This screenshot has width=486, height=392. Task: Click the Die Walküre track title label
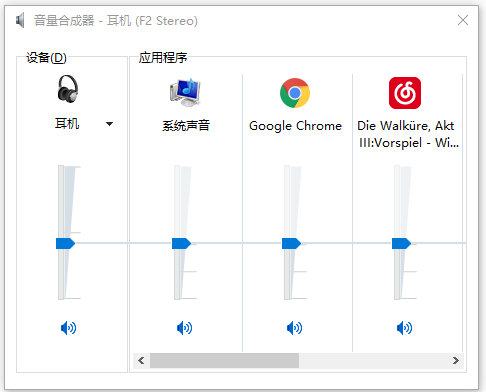point(407,134)
